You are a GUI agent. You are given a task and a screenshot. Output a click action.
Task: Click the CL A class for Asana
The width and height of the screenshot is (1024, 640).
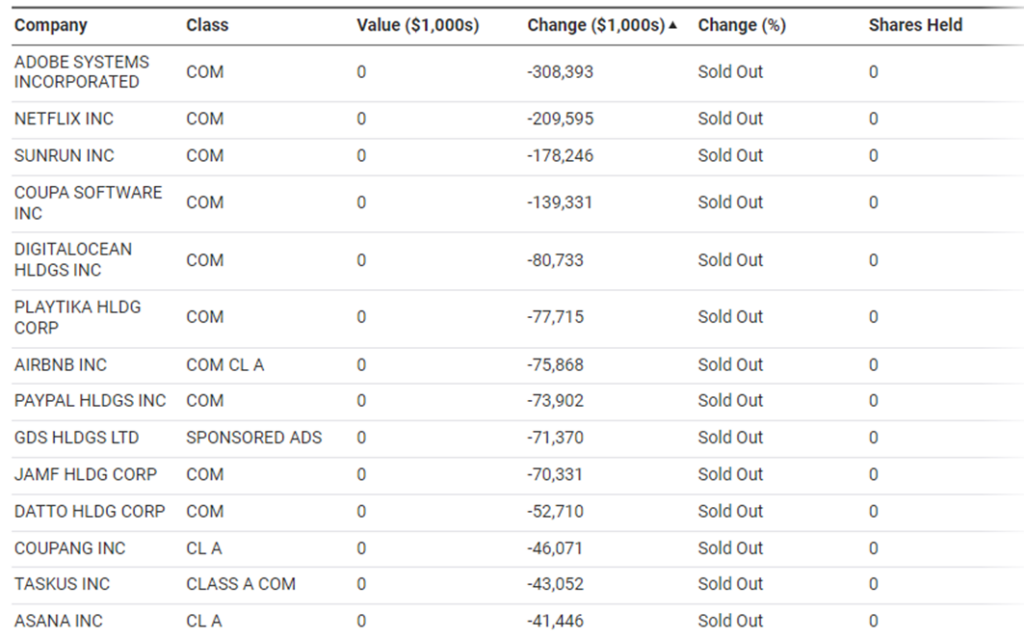(x=204, y=620)
